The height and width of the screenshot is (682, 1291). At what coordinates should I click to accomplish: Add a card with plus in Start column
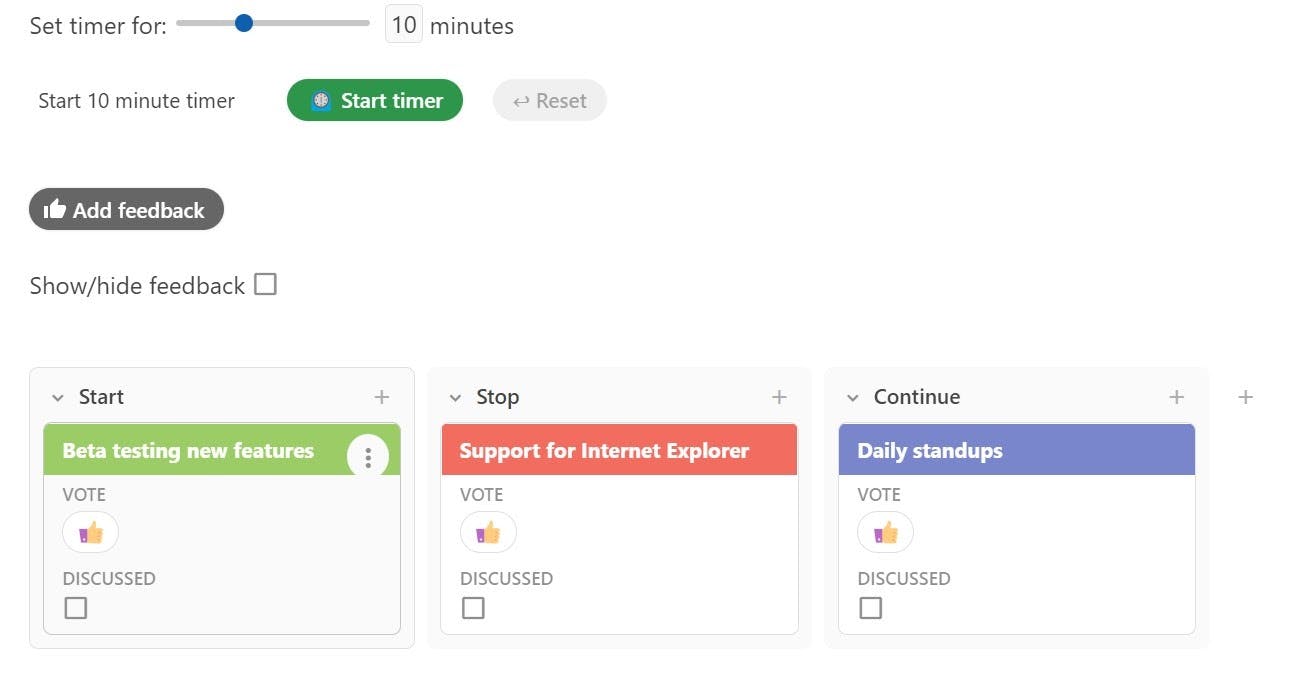click(x=382, y=397)
